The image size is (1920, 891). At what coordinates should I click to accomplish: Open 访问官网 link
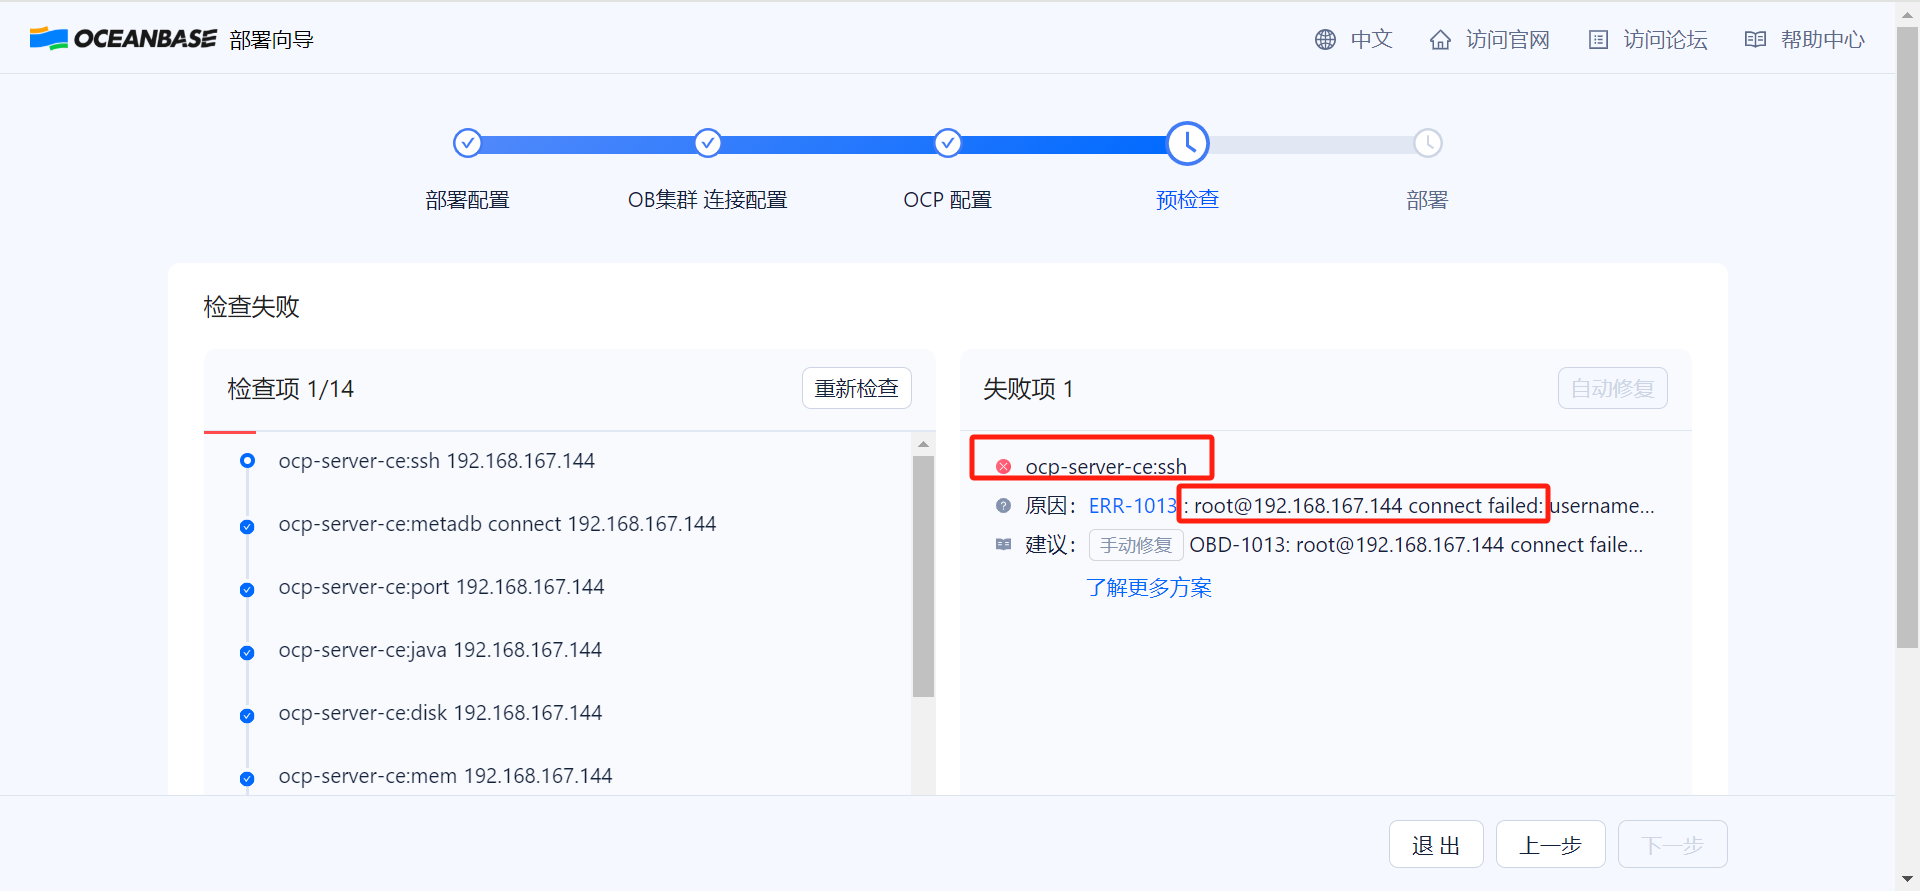(1508, 39)
